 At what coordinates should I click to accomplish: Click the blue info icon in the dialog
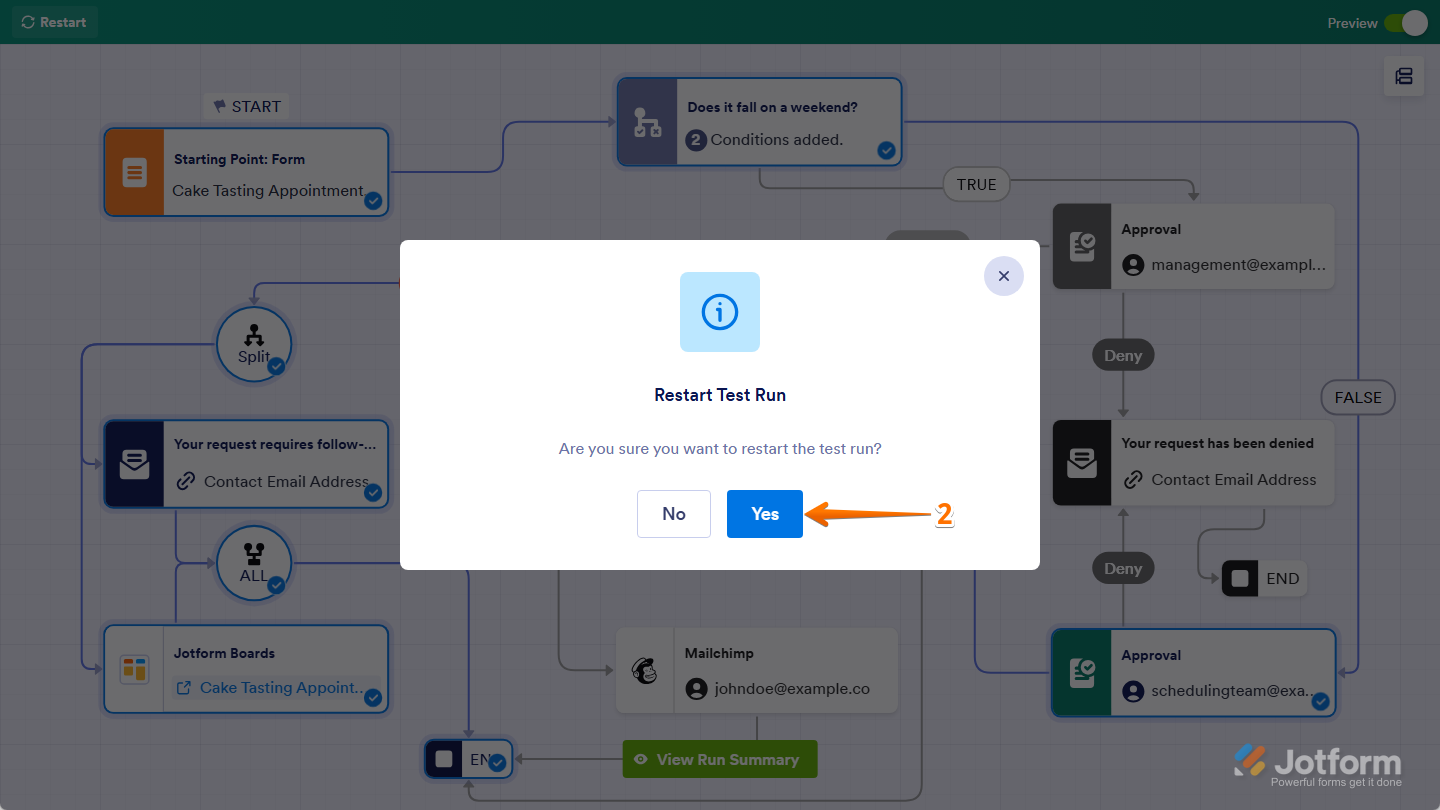tap(720, 312)
